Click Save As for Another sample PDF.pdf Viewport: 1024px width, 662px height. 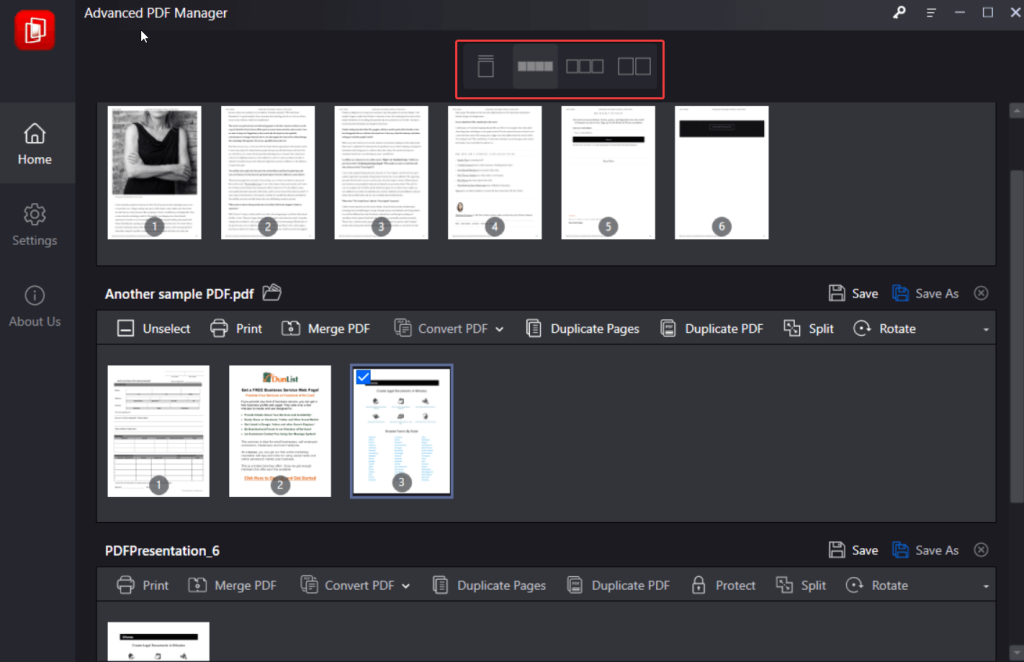pos(925,293)
